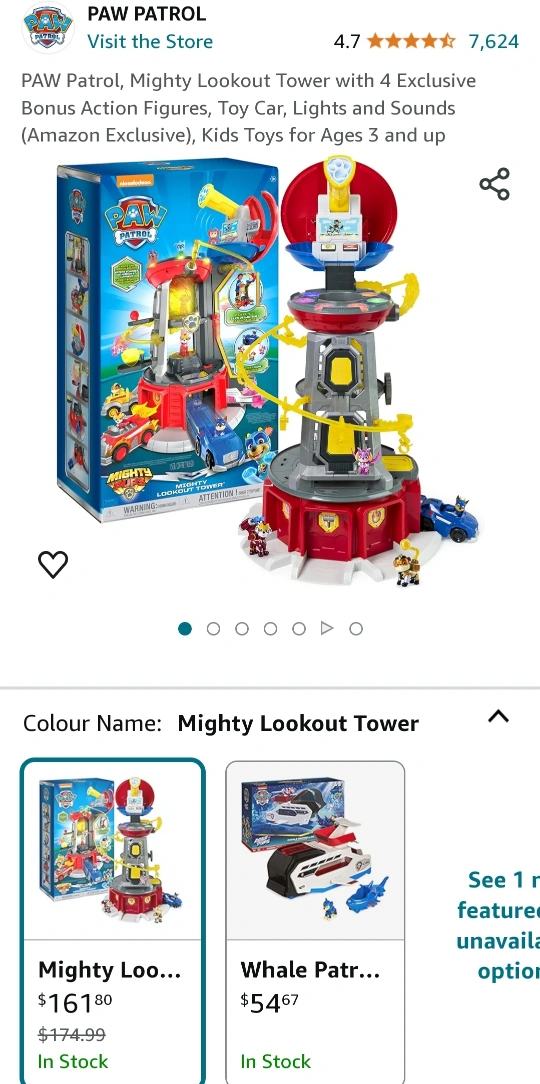This screenshot has width=540, height=1084.
Task: Play product video via triangle indicator
Action: tap(327, 628)
